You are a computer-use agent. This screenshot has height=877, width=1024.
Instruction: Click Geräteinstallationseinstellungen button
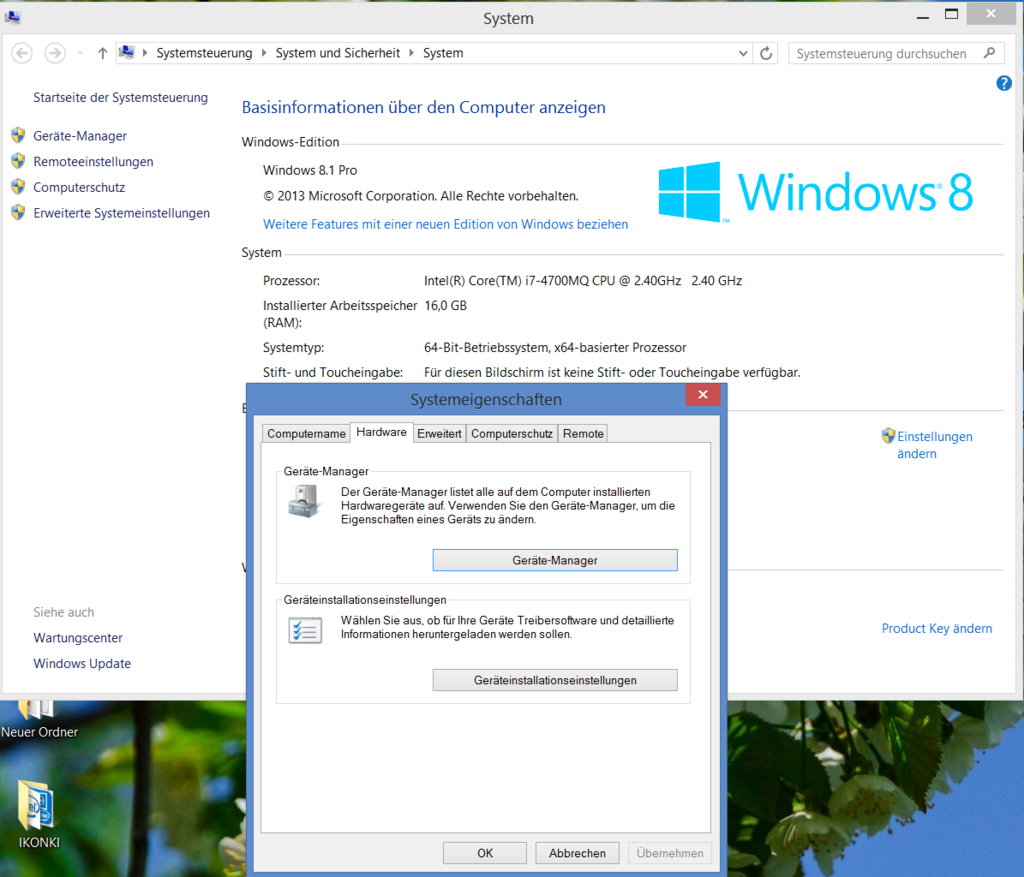coord(555,680)
